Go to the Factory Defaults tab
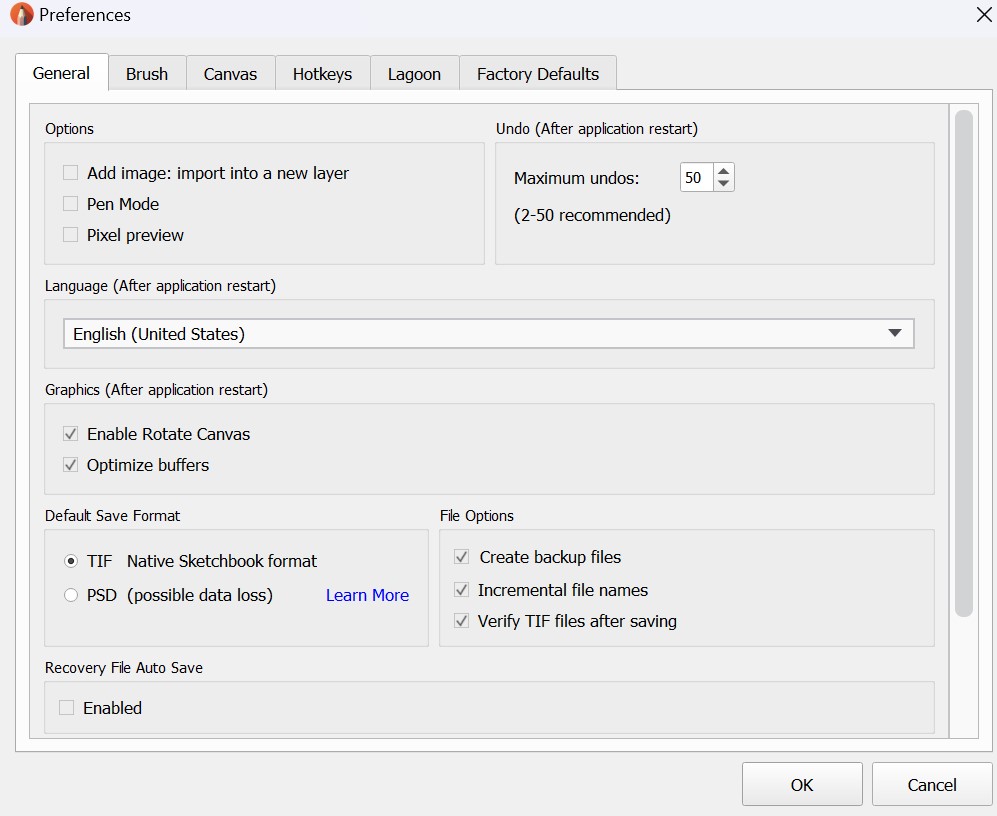The width and height of the screenshot is (997, 816). [538, 74]
